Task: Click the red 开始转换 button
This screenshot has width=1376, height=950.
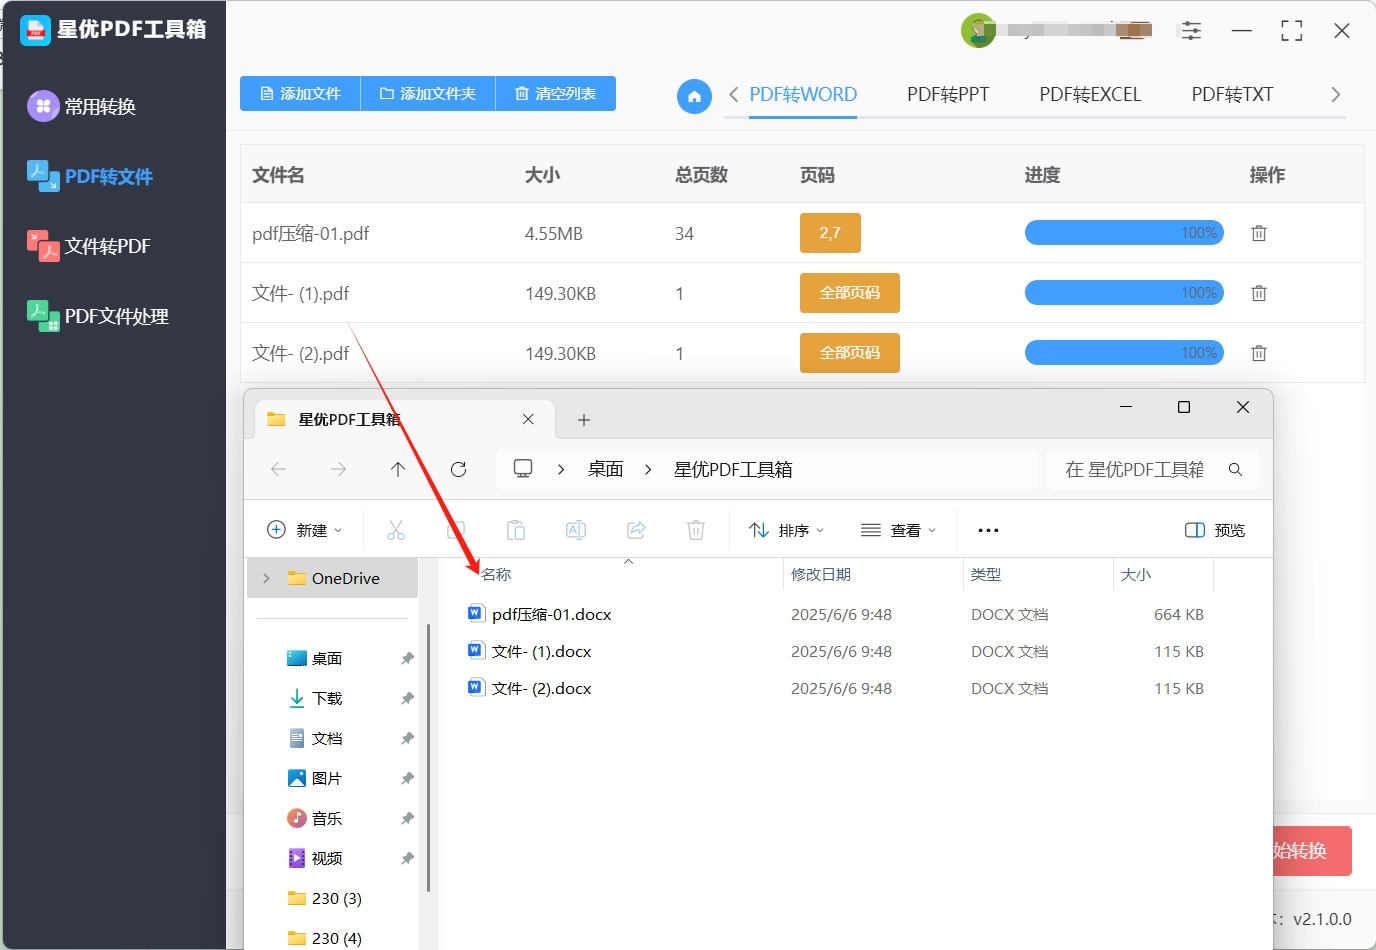Action: [x=1312, y=851]
